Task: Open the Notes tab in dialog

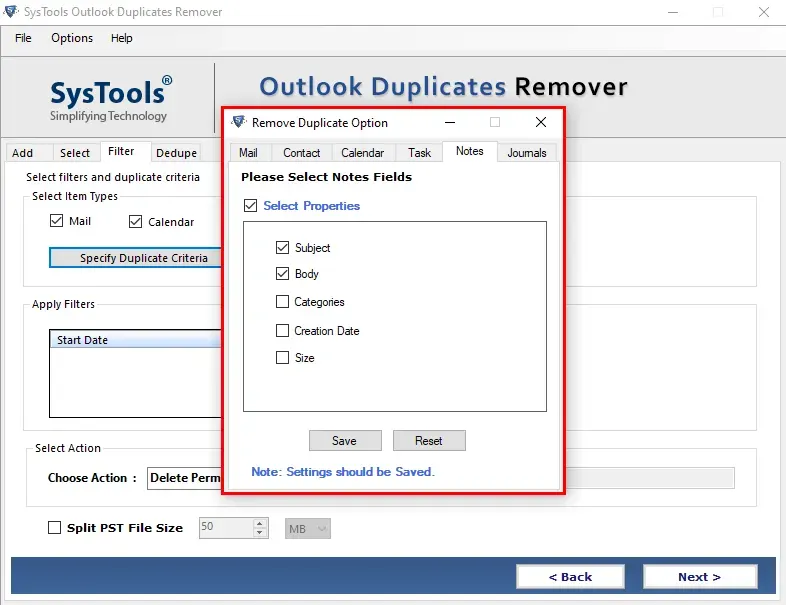Action: click(470, 151)
